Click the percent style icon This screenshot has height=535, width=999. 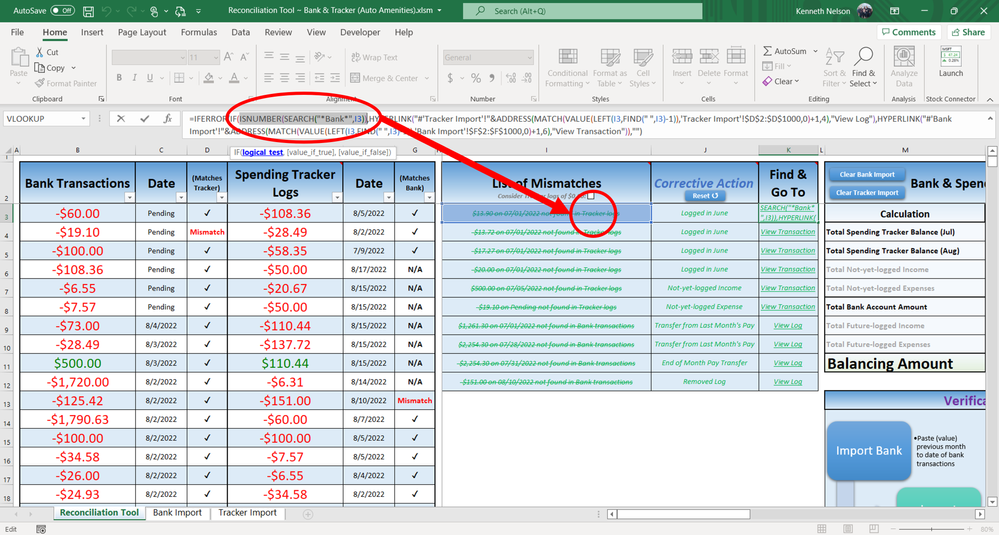(x=475, y=78)
